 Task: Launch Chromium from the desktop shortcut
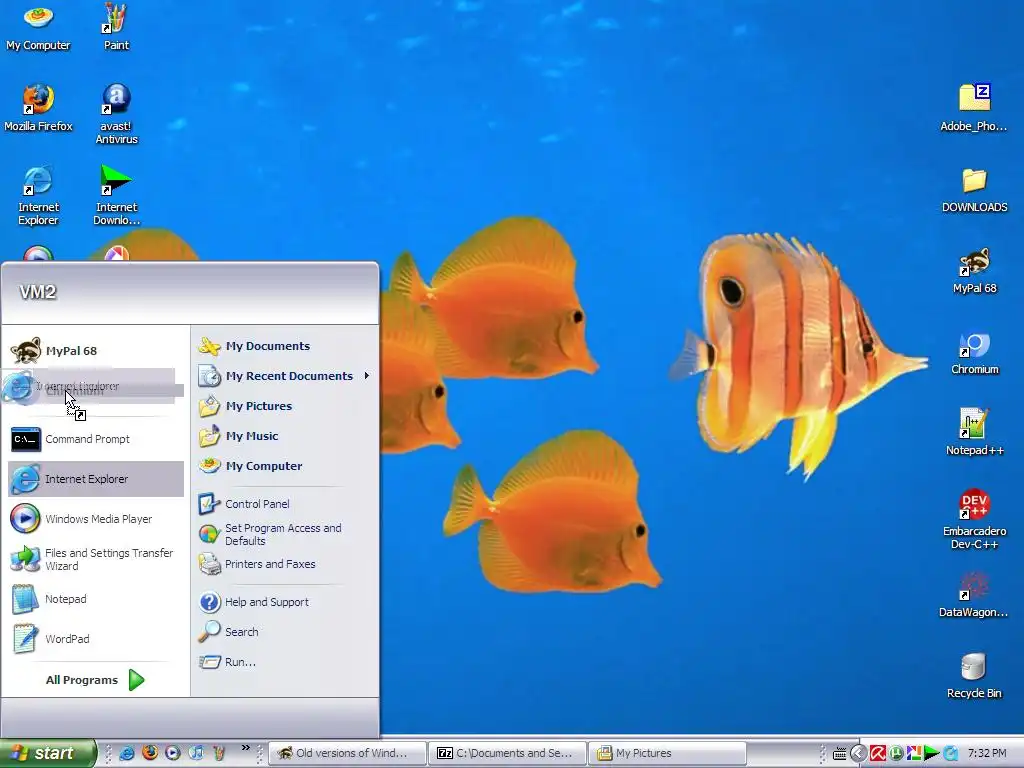974,351
